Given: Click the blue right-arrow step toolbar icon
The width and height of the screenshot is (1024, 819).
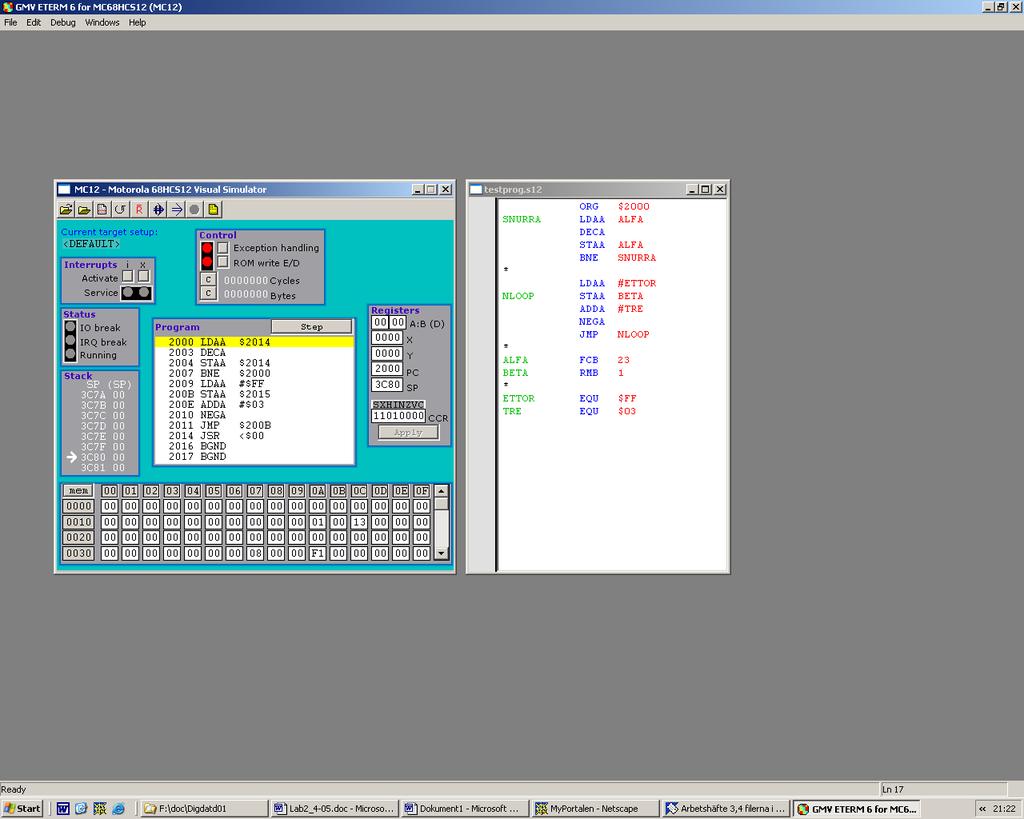Looking at the screenshot, I should point(176,210).
